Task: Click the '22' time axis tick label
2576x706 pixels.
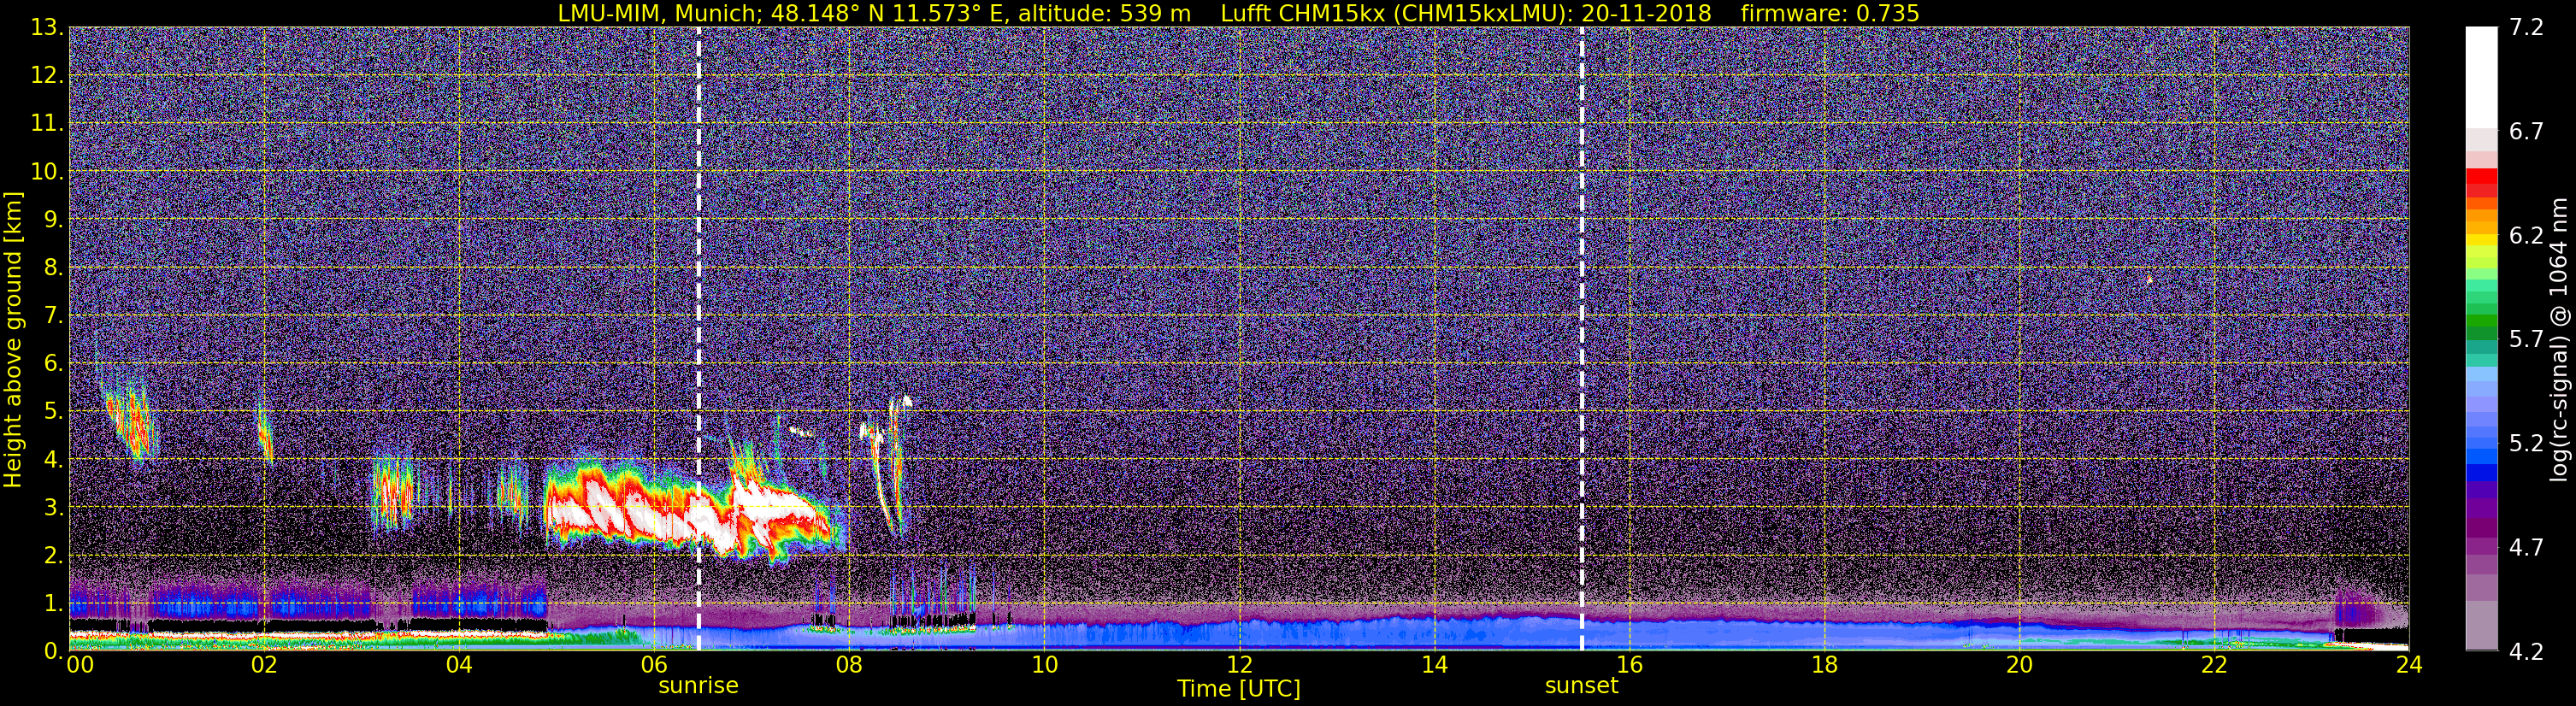Action: (2214, 665)
